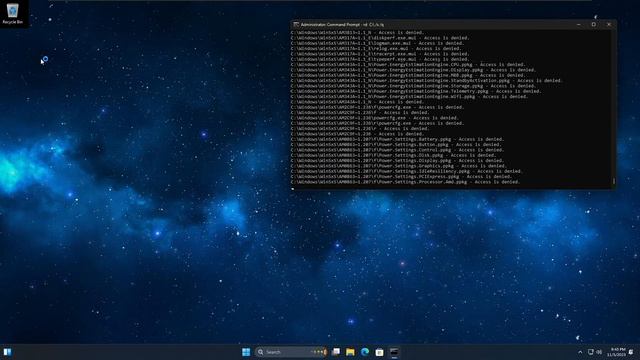Click the Command Prompt title bar icon
The height and width of the screenshot is (360, 640).
point(296,24)
